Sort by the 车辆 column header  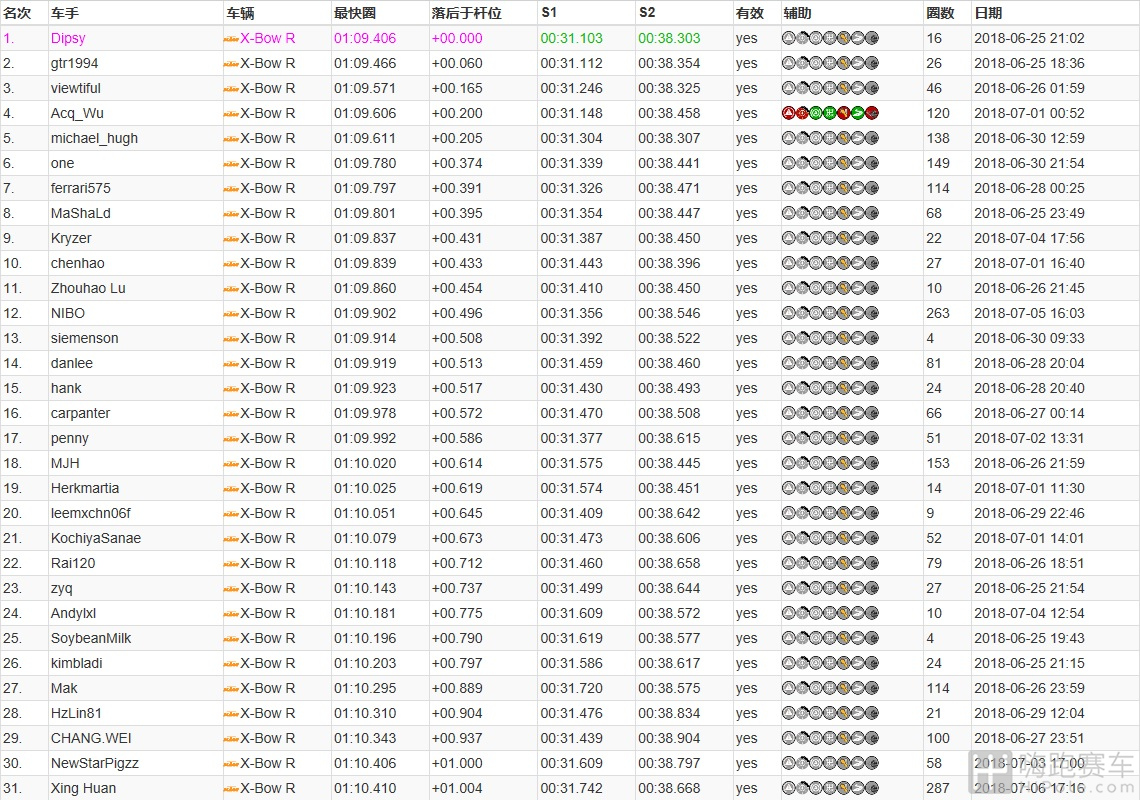pyautogui.click(x=240, y=13)
